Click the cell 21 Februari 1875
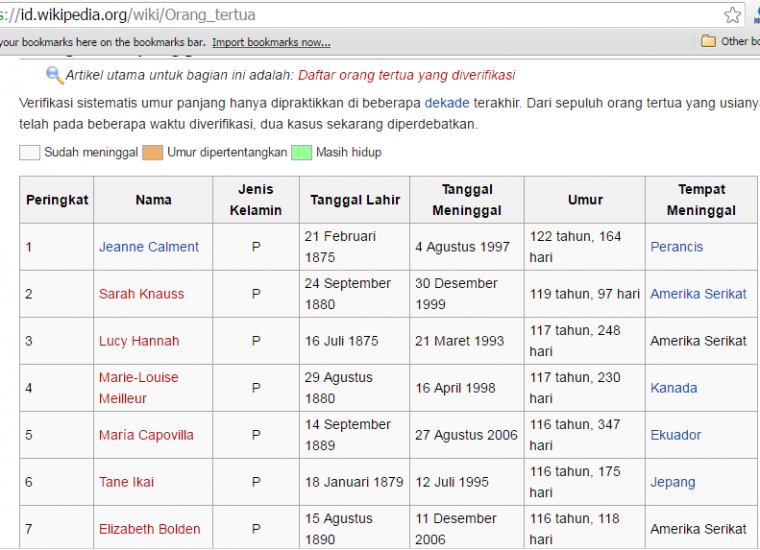Screen dimensions: 760x550 355,247
